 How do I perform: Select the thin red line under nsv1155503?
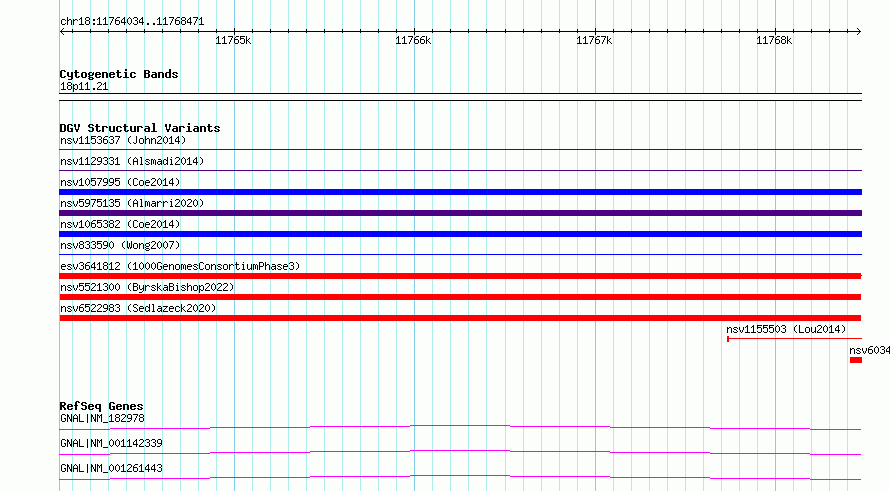tap(794, 339)
